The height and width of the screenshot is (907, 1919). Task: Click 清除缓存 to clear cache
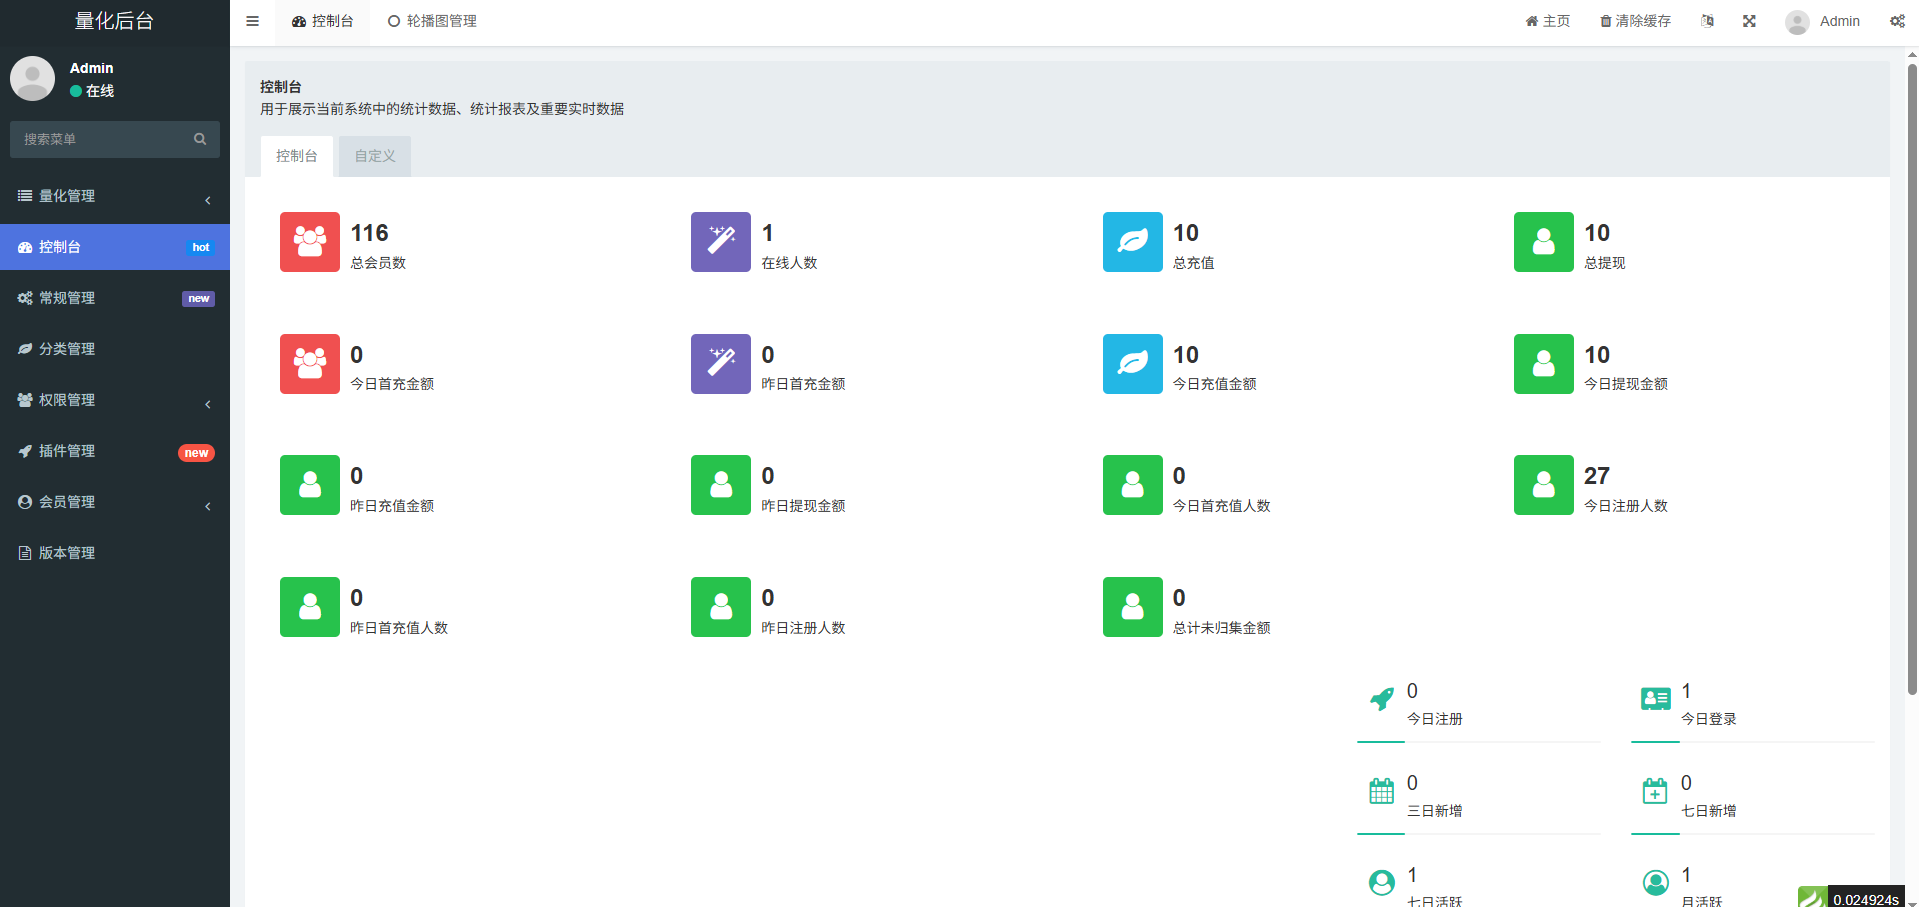[1636, 21]
